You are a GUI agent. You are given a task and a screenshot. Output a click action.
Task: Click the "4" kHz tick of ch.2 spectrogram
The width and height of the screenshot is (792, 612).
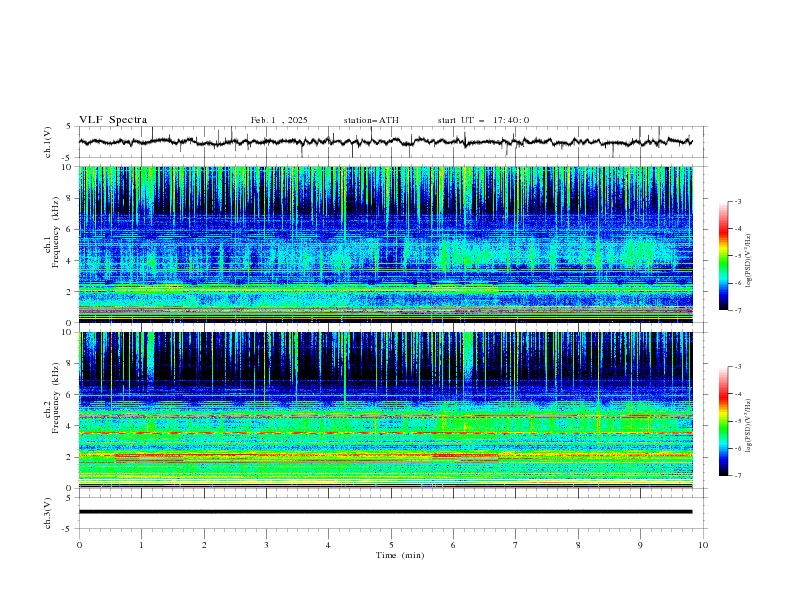coord(70,426)
